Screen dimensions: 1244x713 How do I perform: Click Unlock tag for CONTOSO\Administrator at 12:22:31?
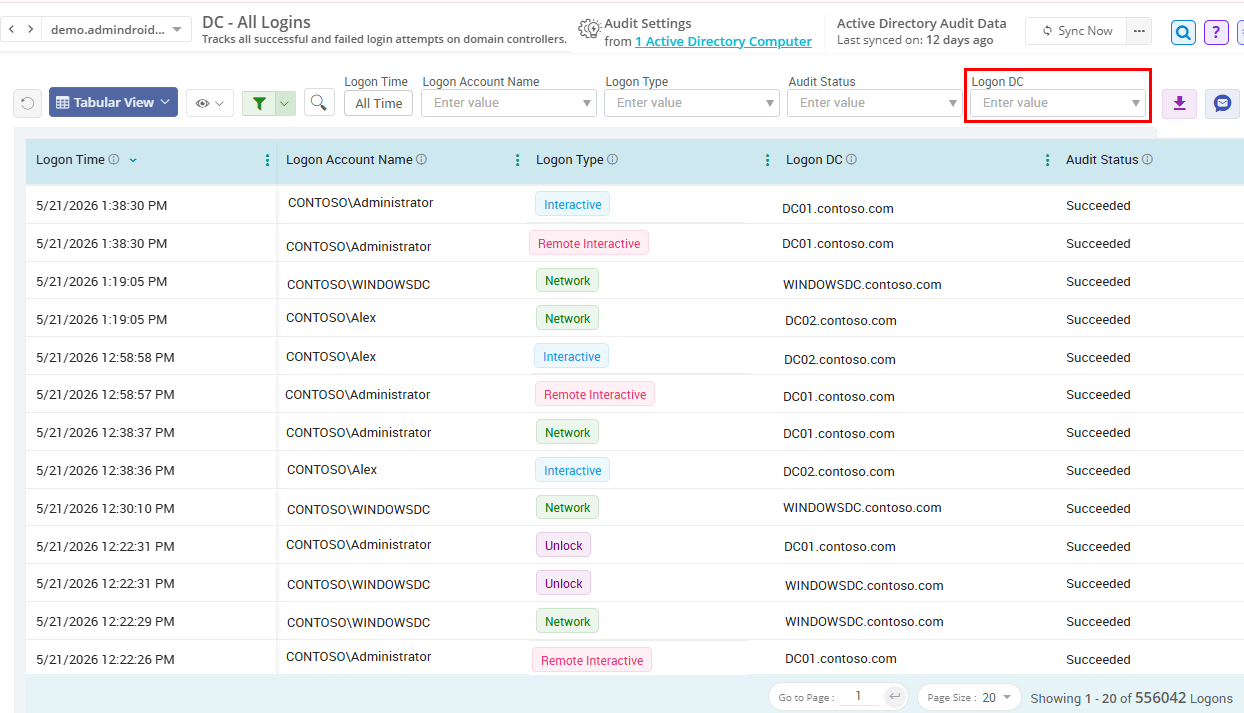point(563,545)
